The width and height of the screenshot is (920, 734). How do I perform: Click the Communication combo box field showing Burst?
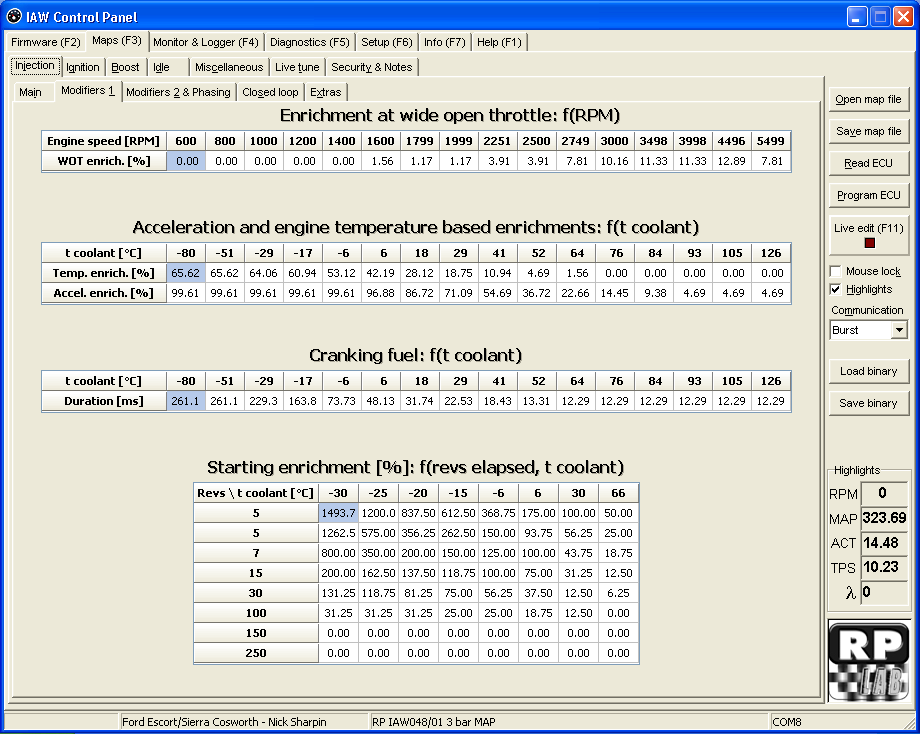click(x=869, y=330)
